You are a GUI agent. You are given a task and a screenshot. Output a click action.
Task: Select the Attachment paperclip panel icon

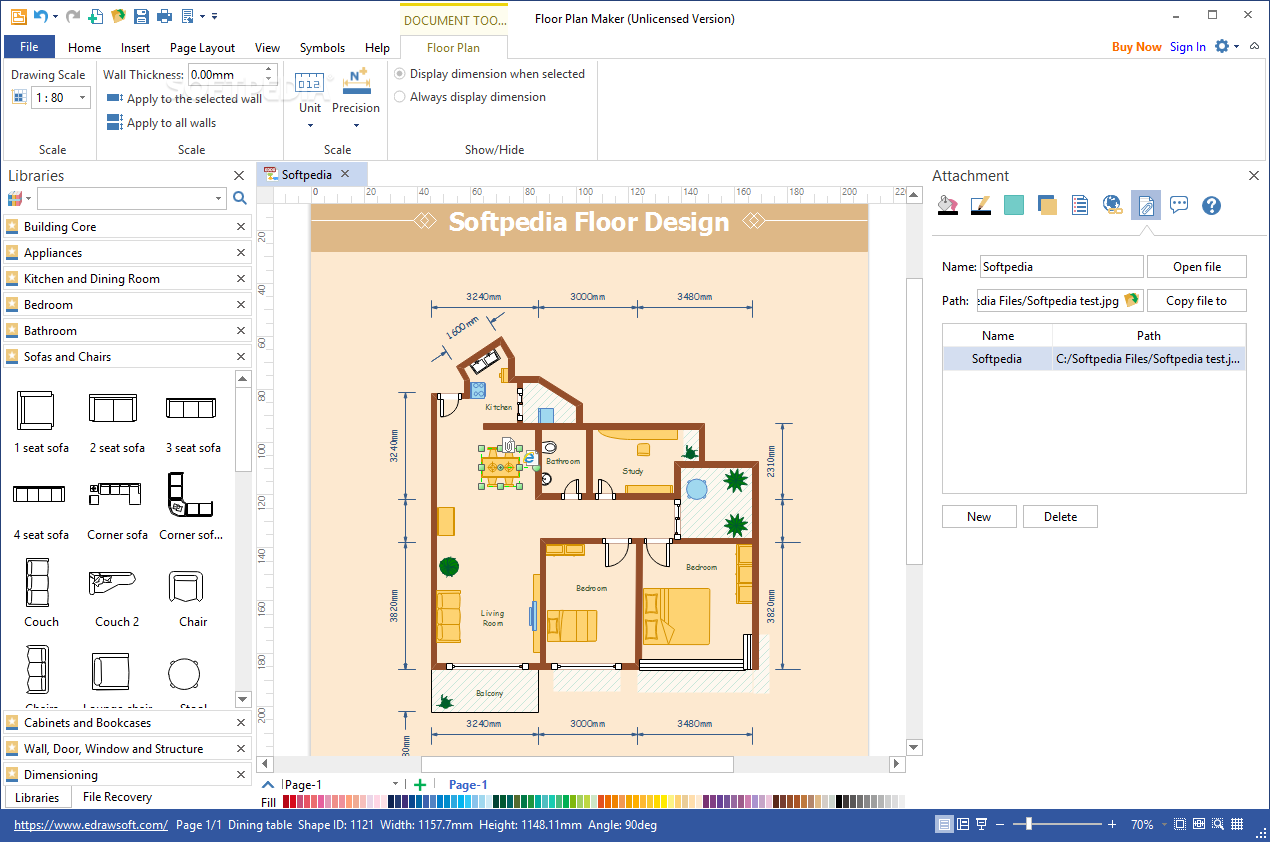tap(1146, 205)
